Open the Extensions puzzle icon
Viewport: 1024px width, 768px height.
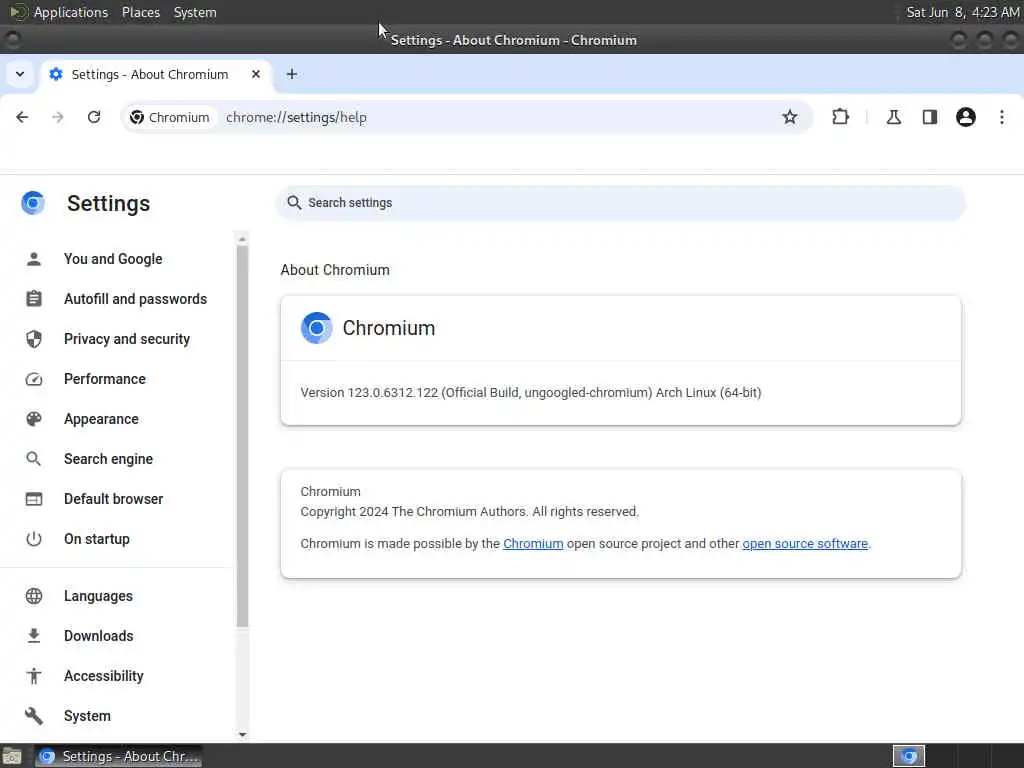click(x=840, y=117)
